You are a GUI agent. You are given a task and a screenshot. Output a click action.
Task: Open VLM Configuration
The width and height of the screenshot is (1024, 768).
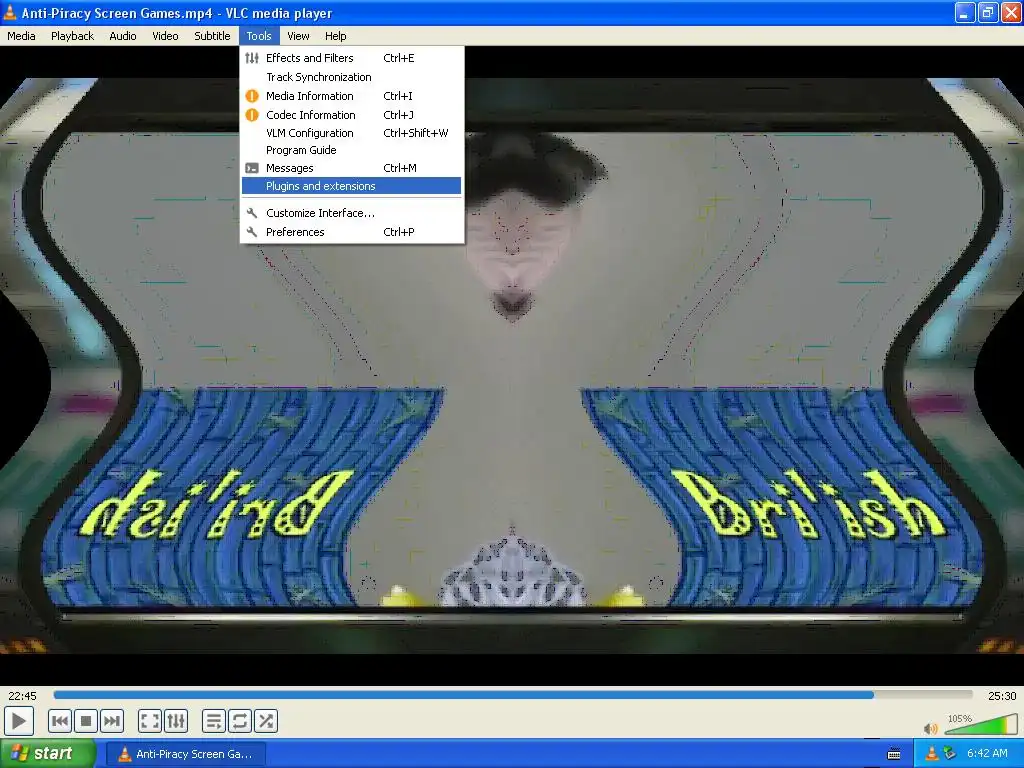[351, 133]
